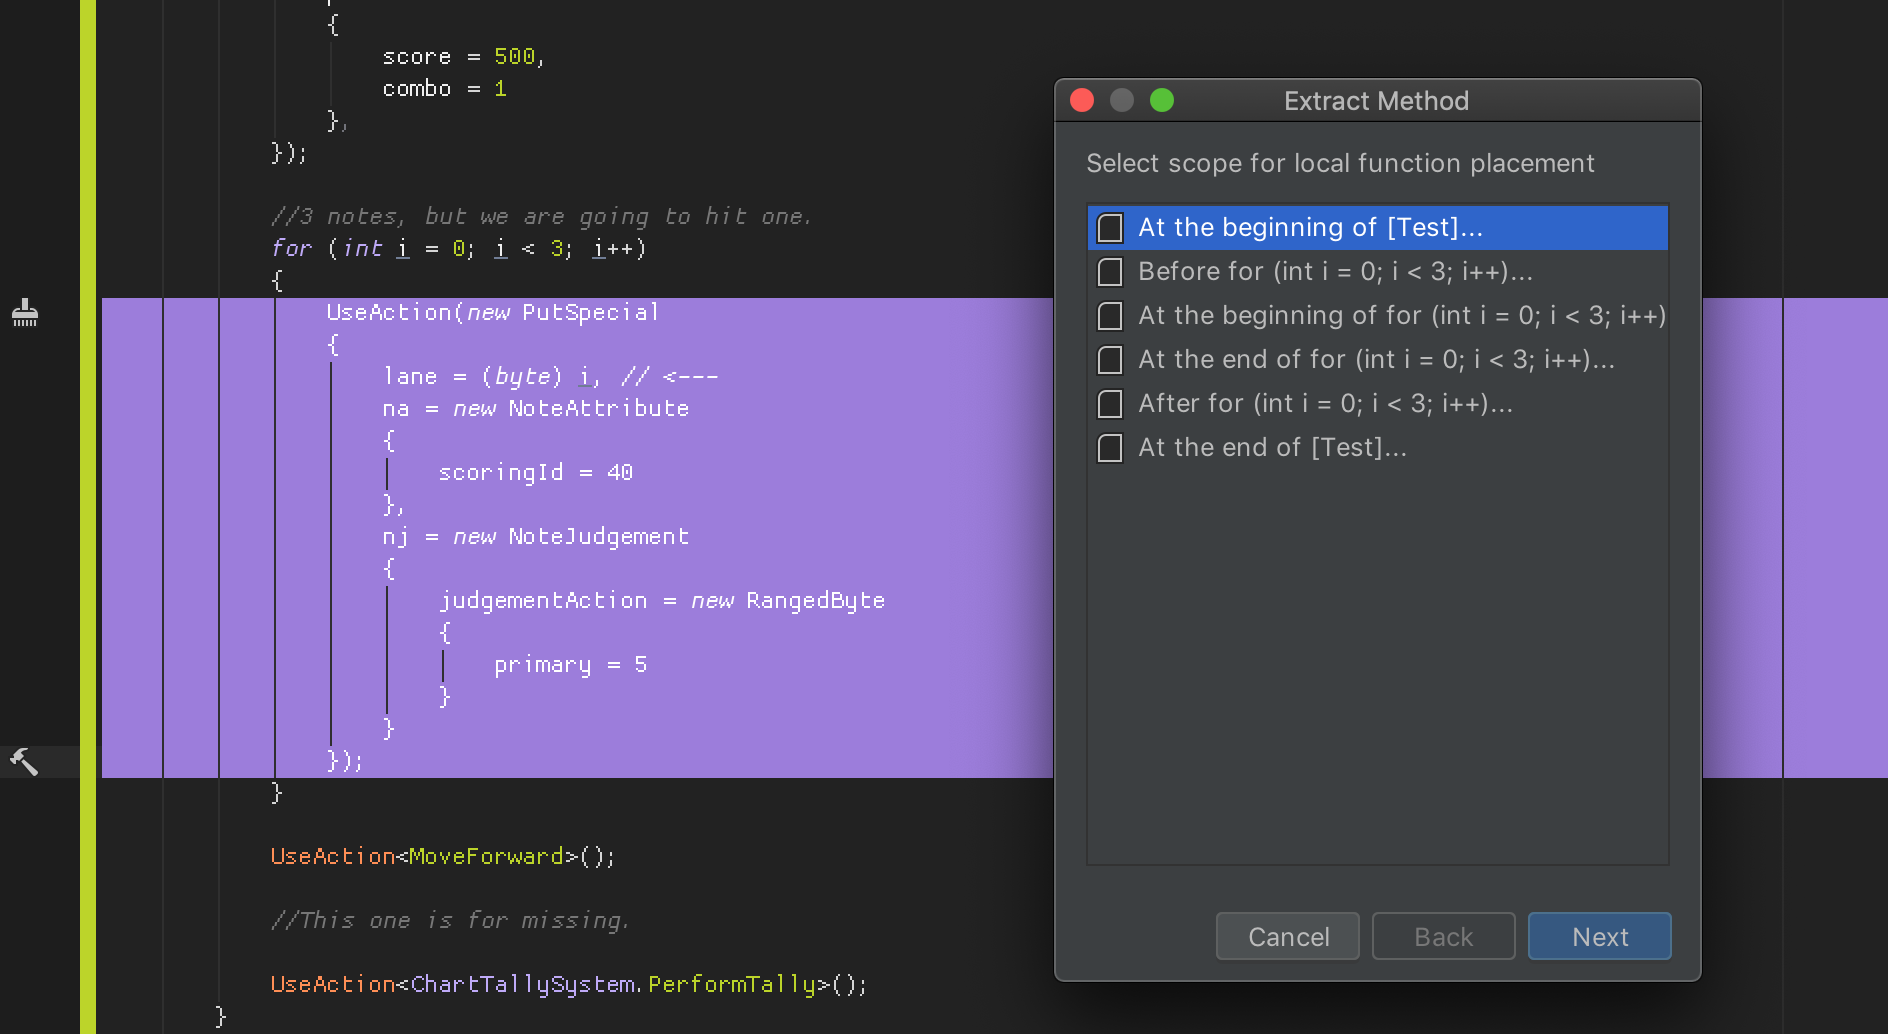Click the UseAction<MoveForward> code line

point(442,857)
